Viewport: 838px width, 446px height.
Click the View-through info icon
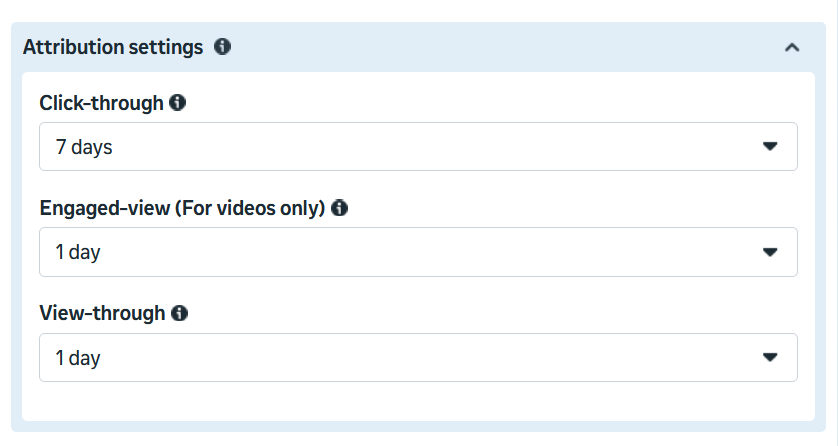coord(180,313)
